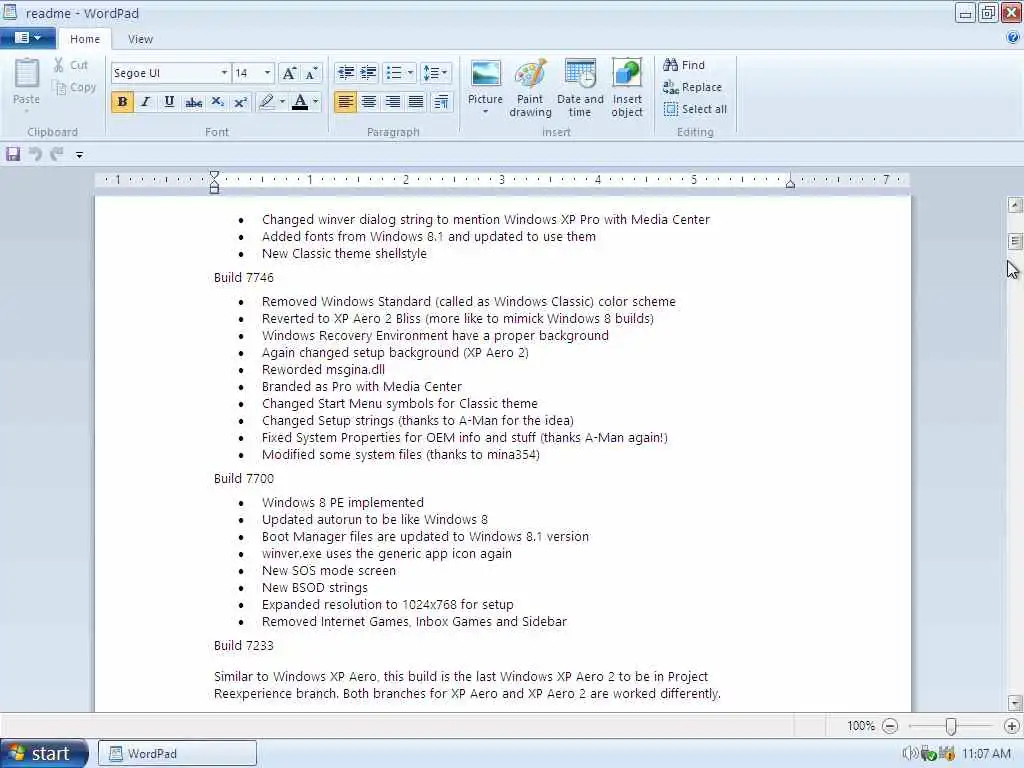Expand the bullet list style arrow

[410, 73]
